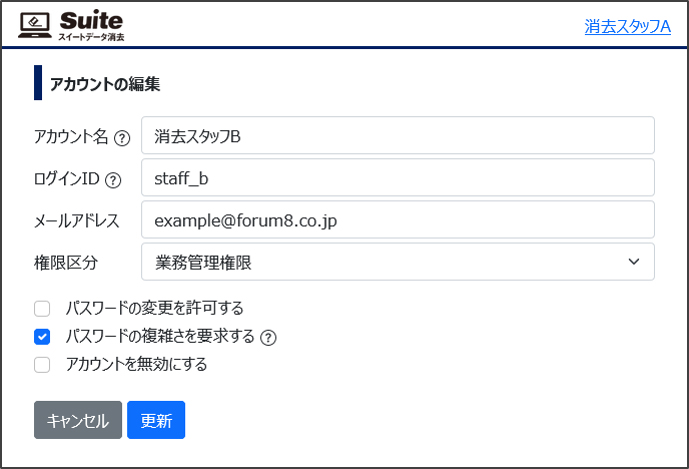This screenshot has width=689, height=469.
Task: Click the blue 更新 button
Action: [x=156, y=420]
